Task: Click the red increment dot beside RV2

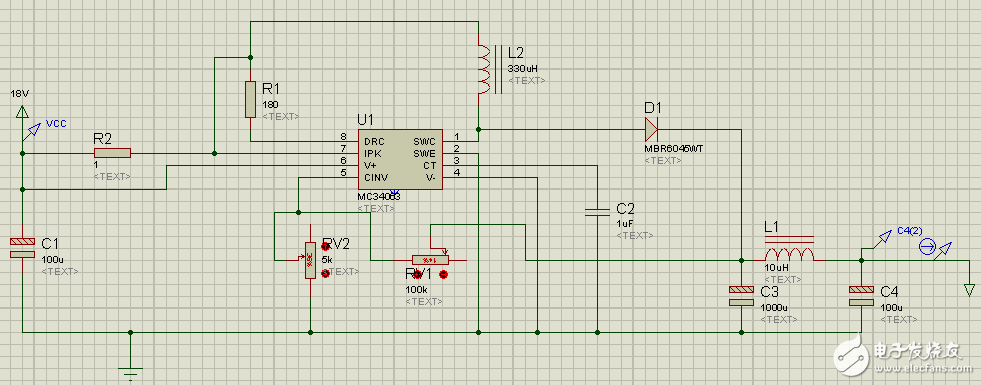Action: (x=325, y=247)
